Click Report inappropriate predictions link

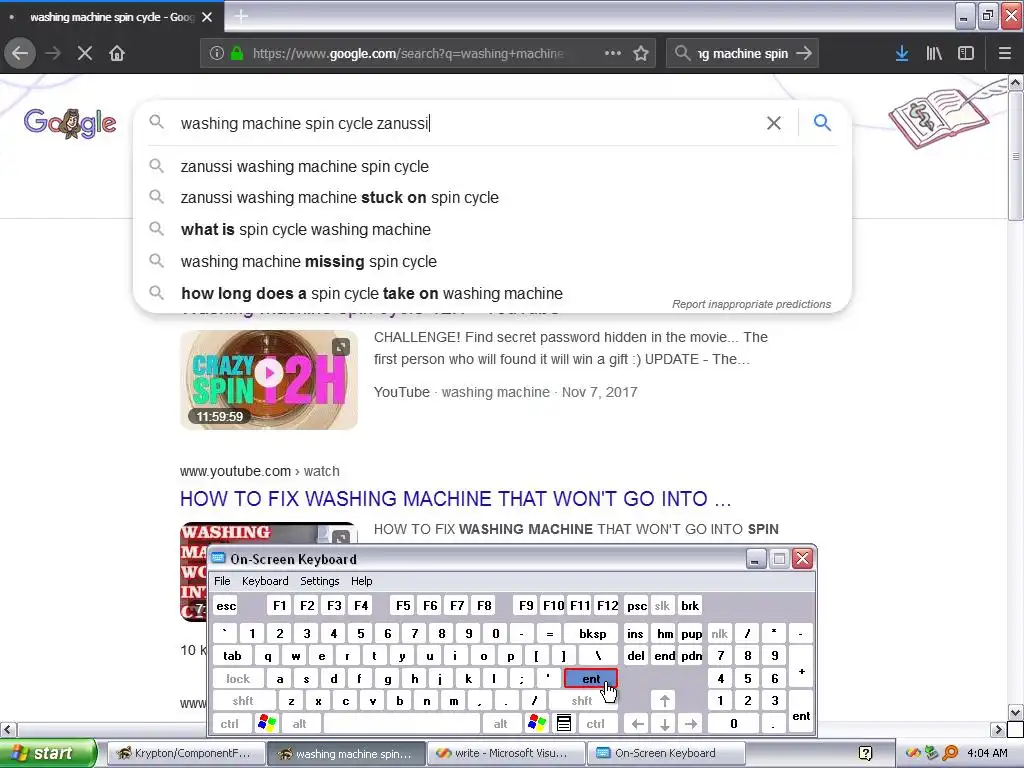tap(751, 304)
